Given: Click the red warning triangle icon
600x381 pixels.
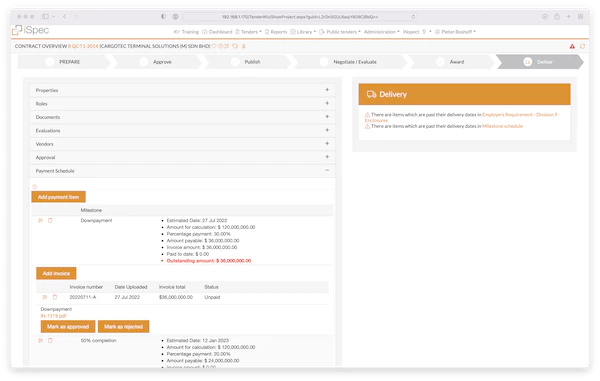Looking at the screenshot, I should (x=572, y=46).
